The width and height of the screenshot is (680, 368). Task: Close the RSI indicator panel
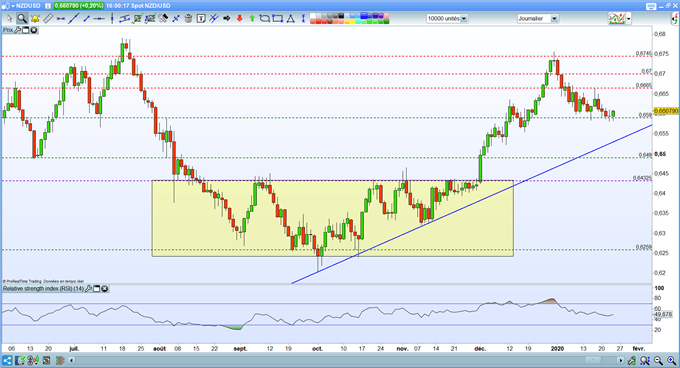[105, 289]
